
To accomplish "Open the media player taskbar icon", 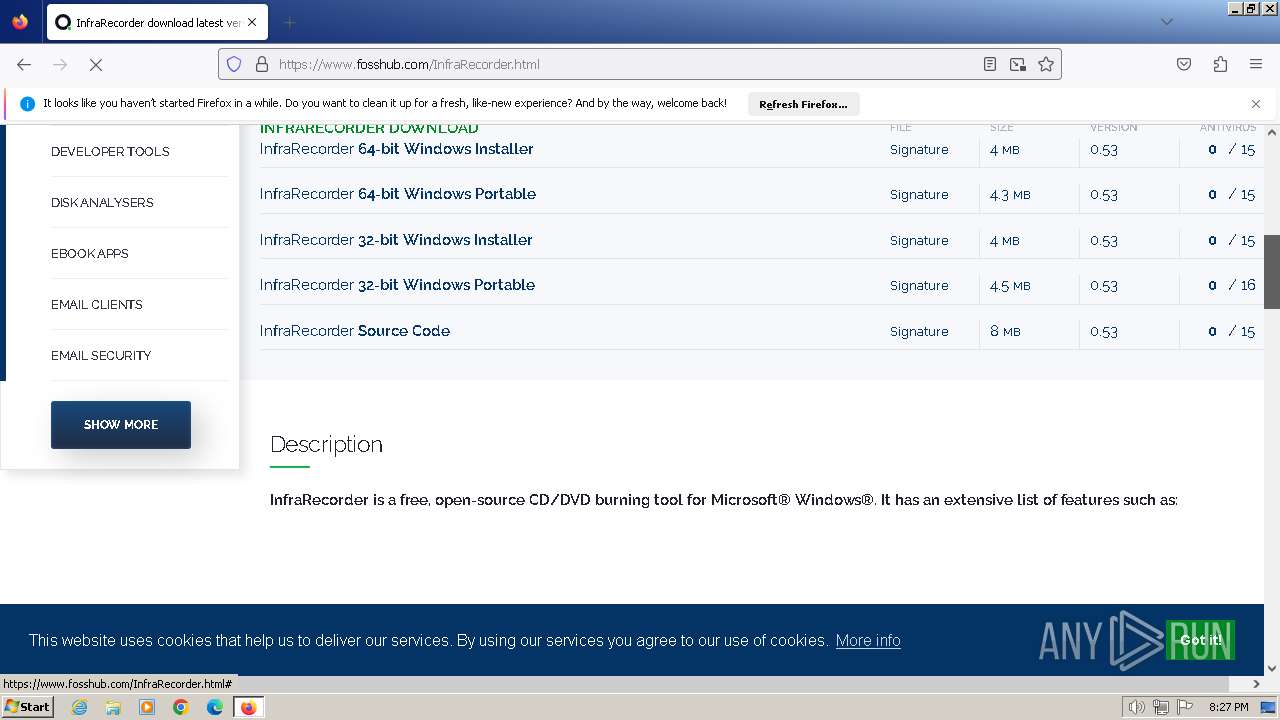I will 147,707.
